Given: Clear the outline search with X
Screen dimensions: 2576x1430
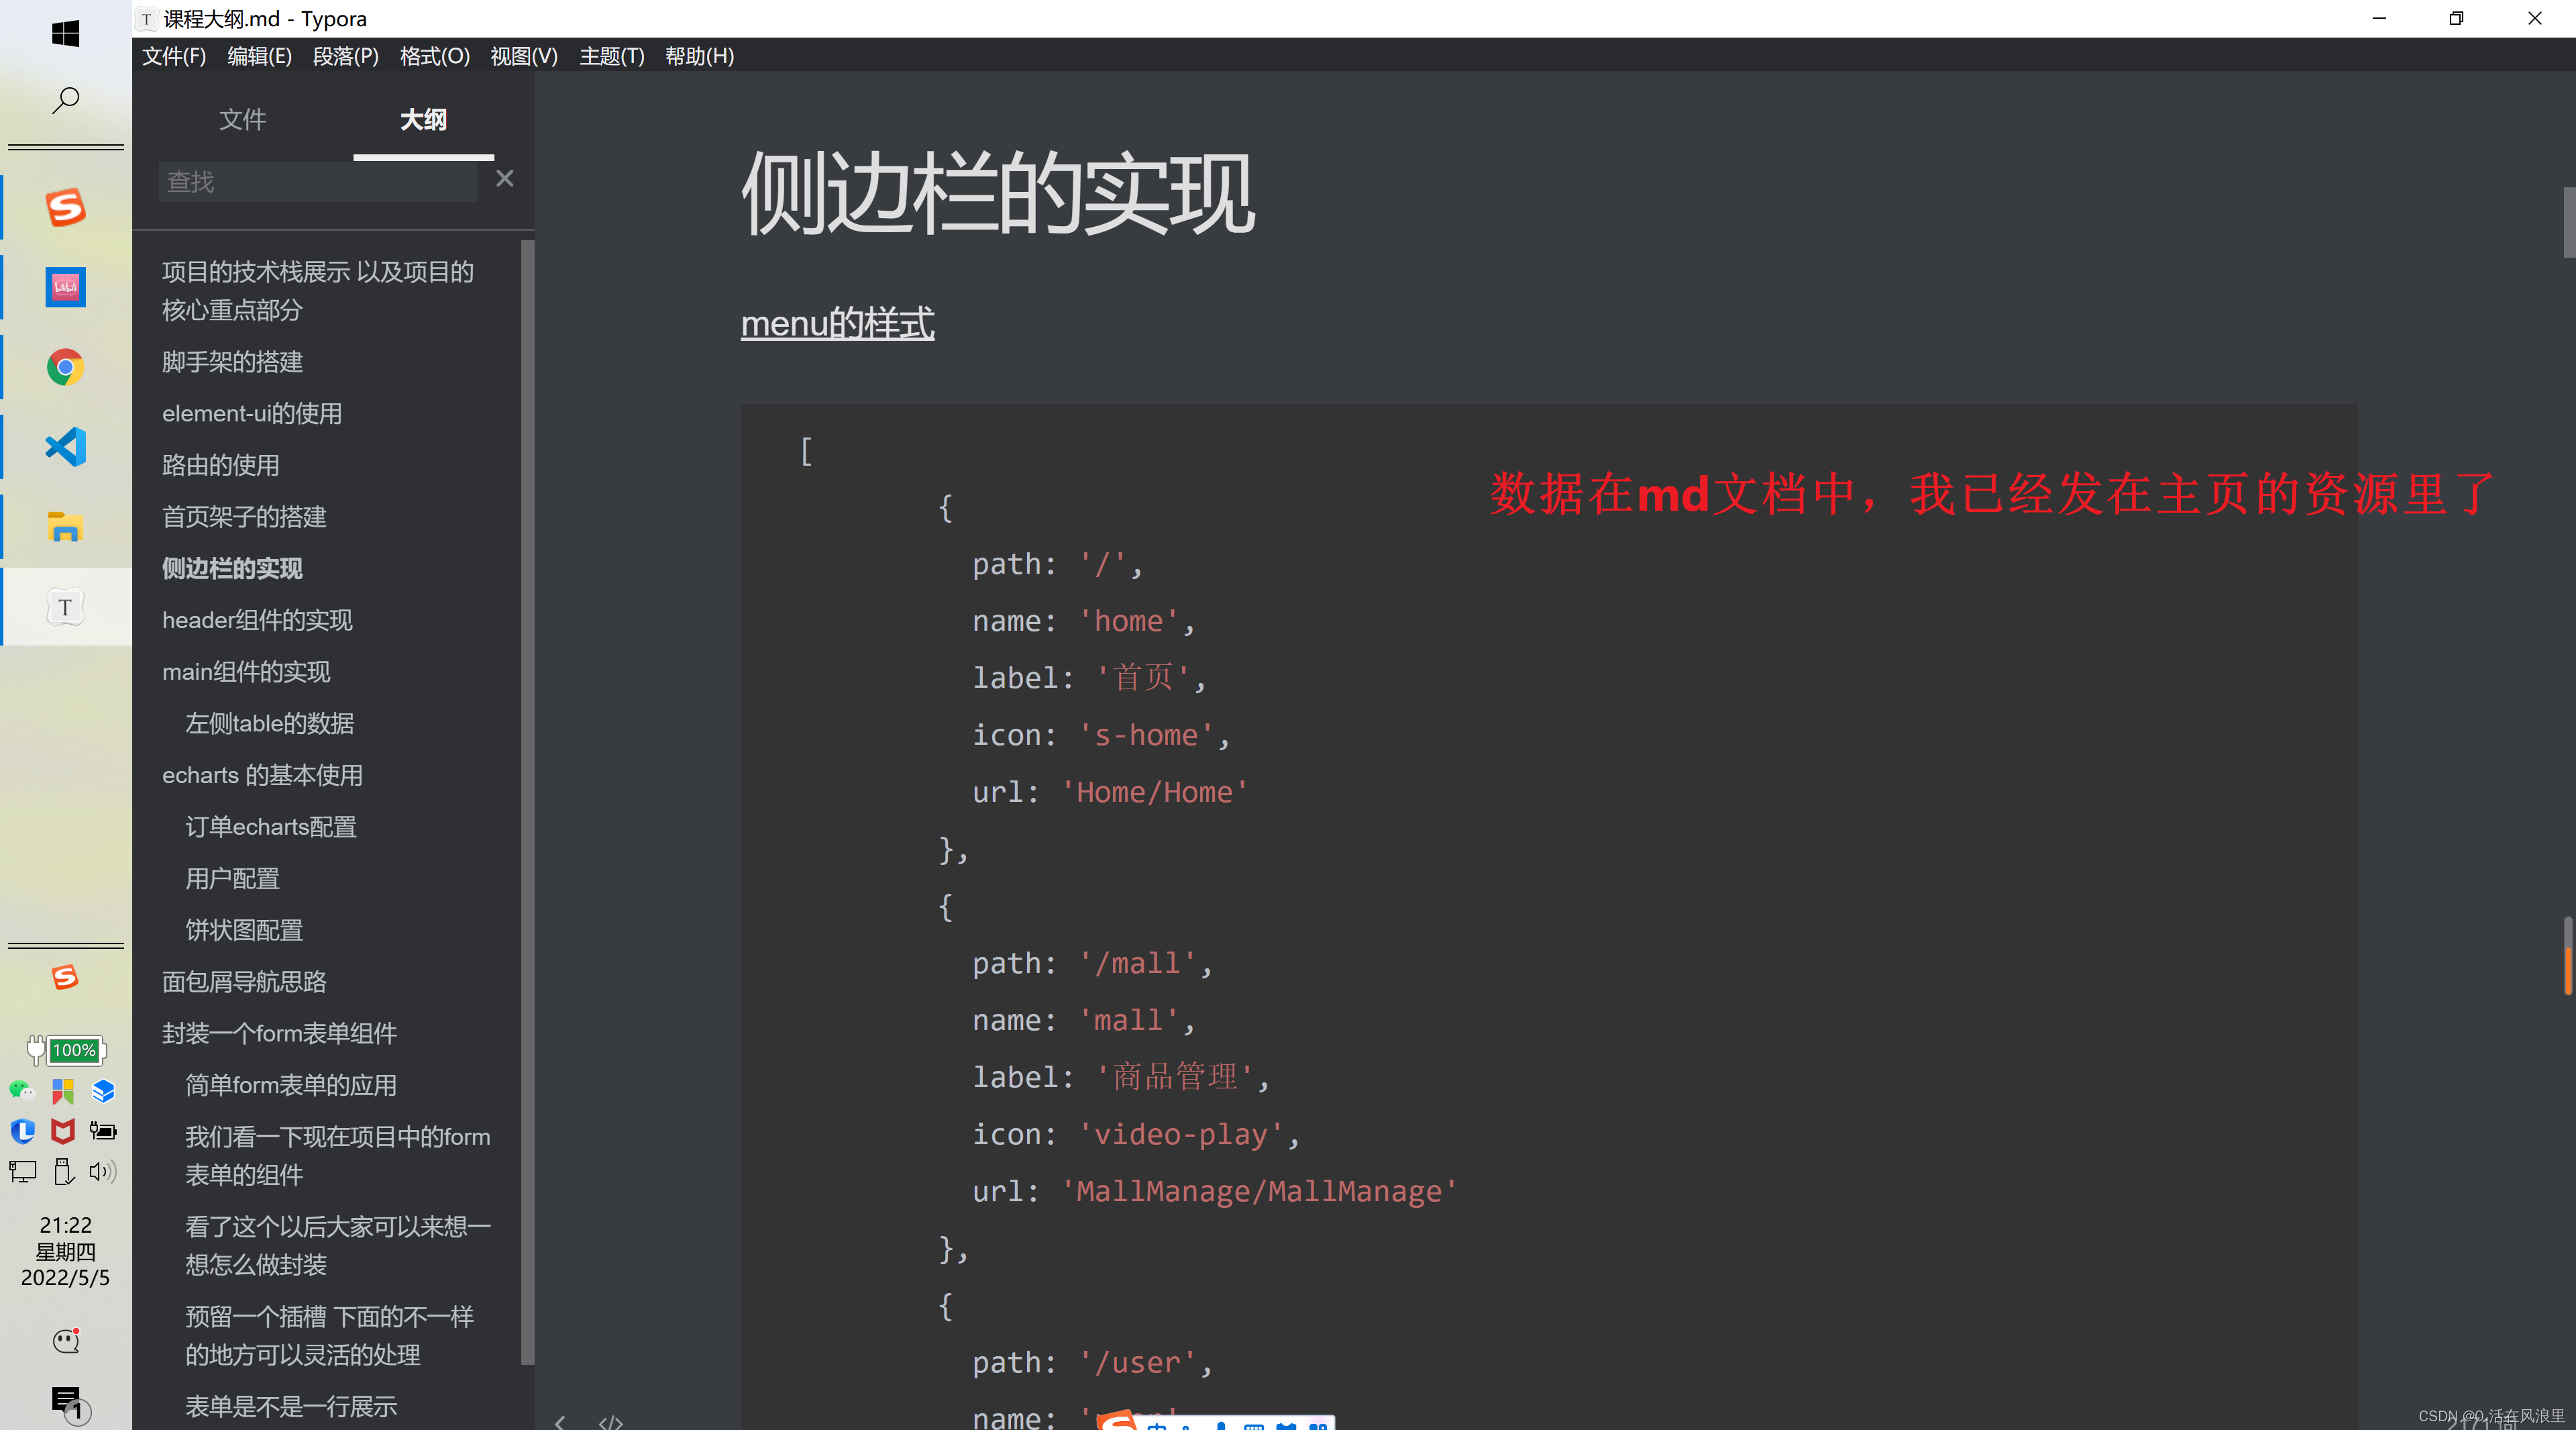Looking at the screenshot, I should [505, 178].
